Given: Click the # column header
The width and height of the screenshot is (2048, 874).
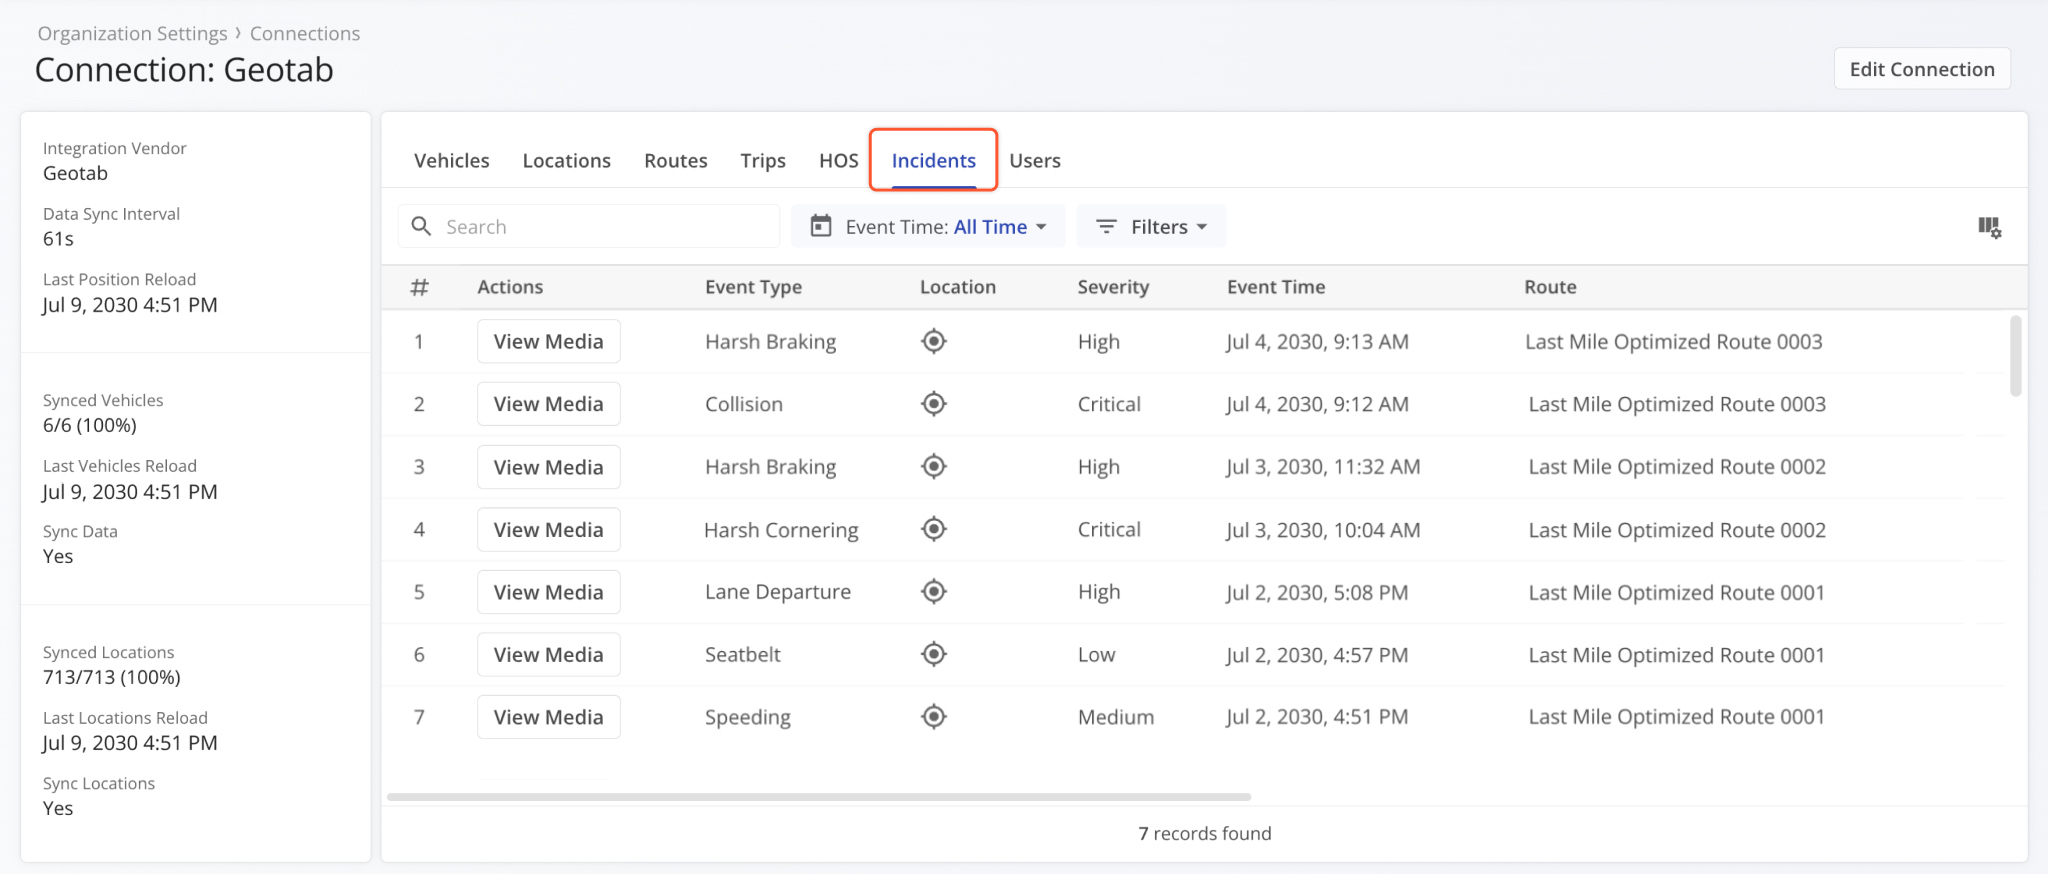Looking at the screenshot, I should (x=420, y=287).
